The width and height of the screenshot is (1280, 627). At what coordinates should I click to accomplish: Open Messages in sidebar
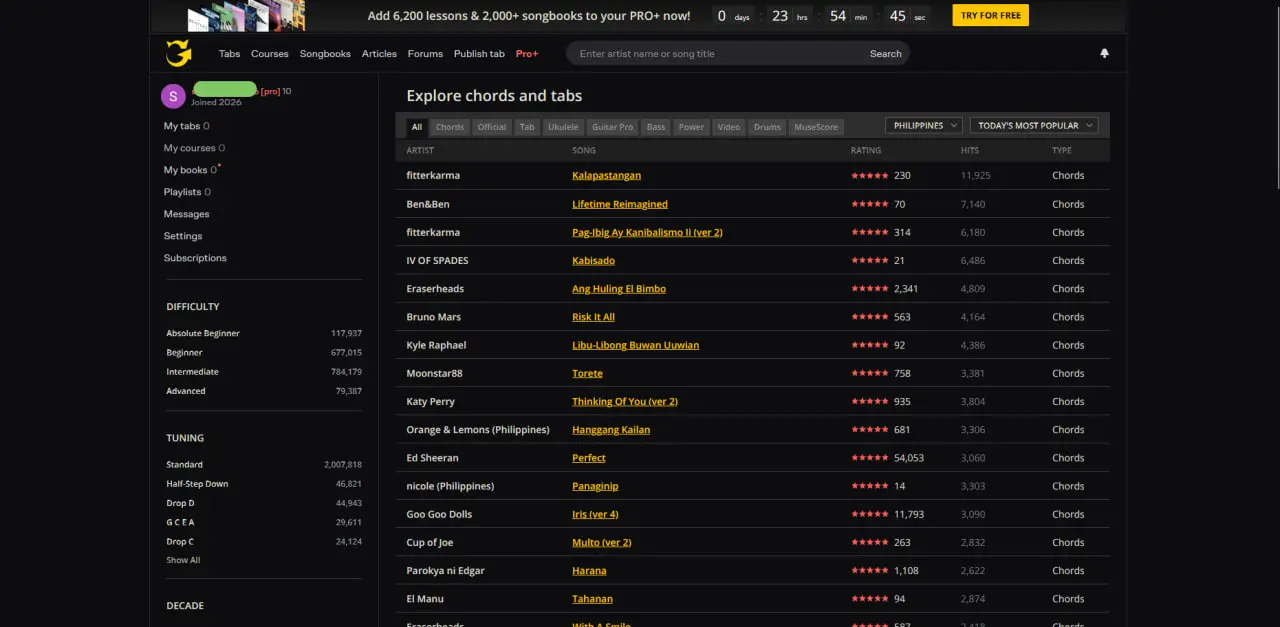187,214
